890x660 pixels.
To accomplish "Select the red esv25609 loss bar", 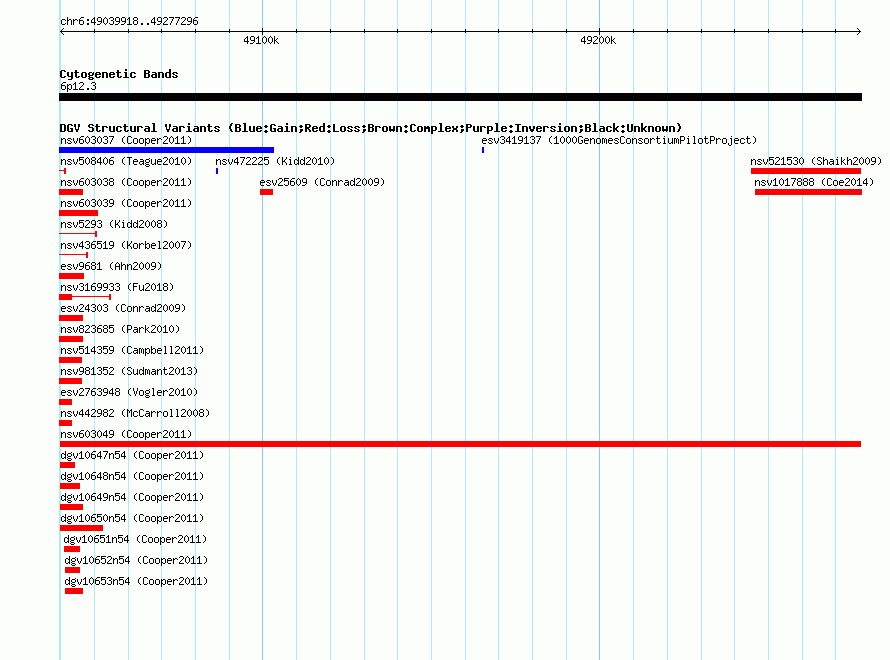I will point(267,192).
